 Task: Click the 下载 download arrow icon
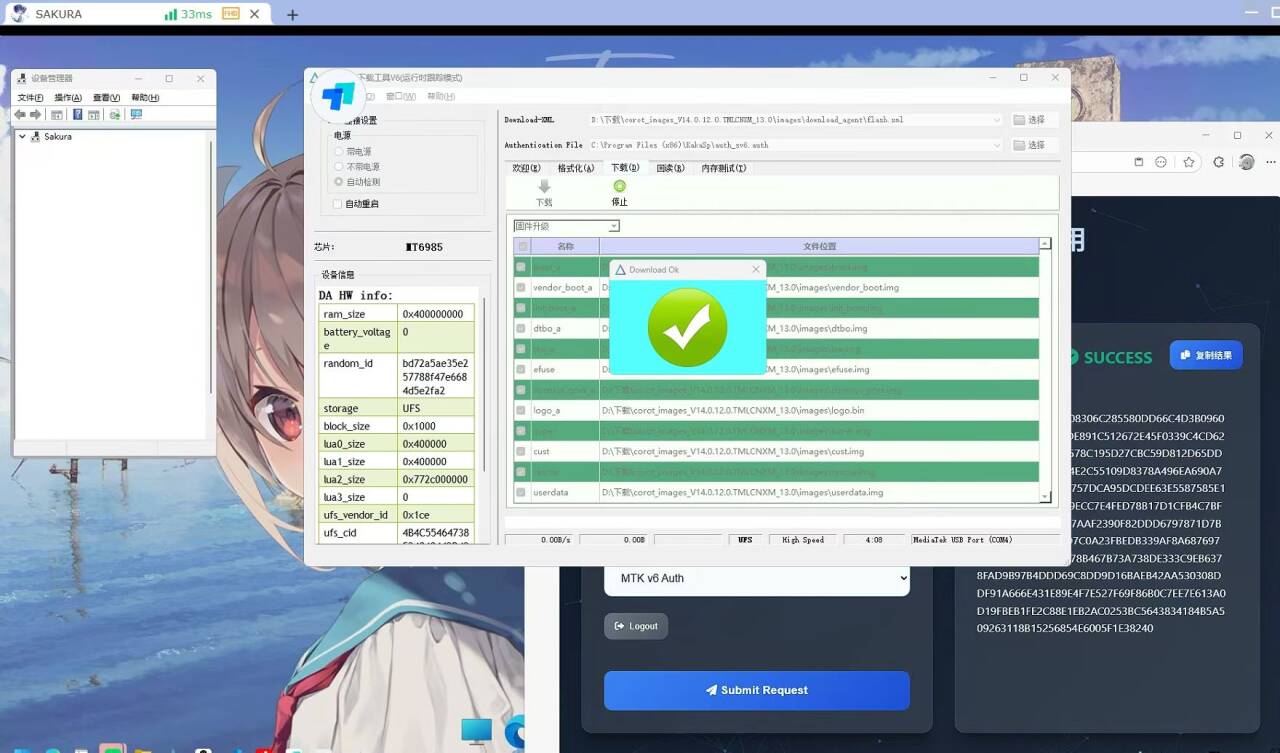click(544, 187)
